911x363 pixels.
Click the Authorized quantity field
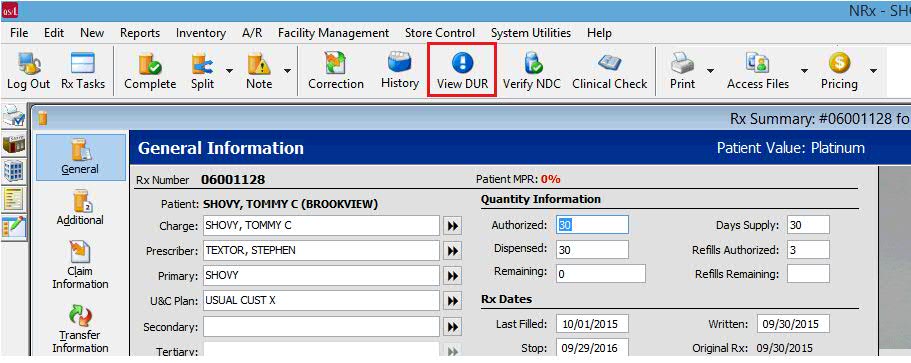(592, 225)
